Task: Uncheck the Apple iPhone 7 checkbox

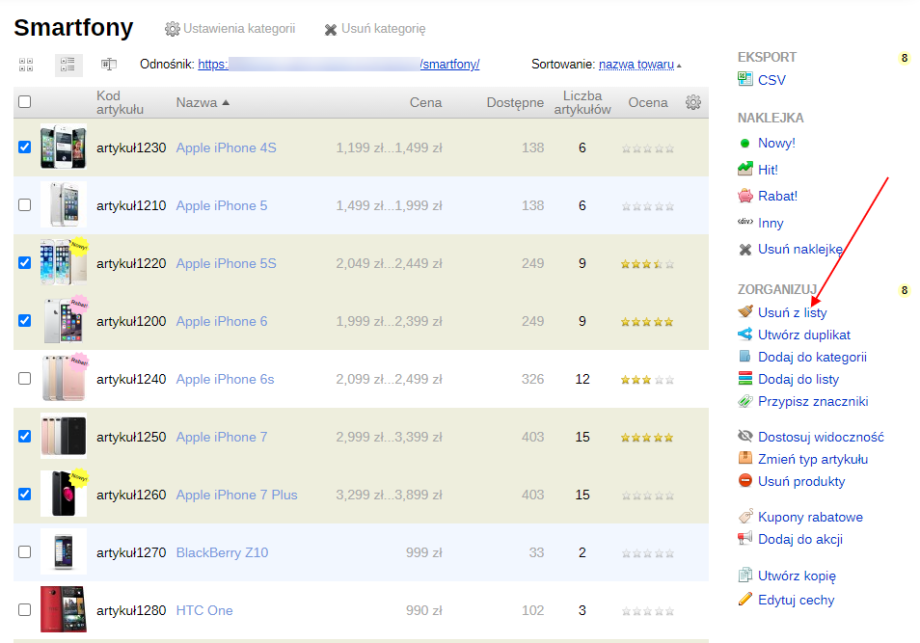Action: (25, 436)
